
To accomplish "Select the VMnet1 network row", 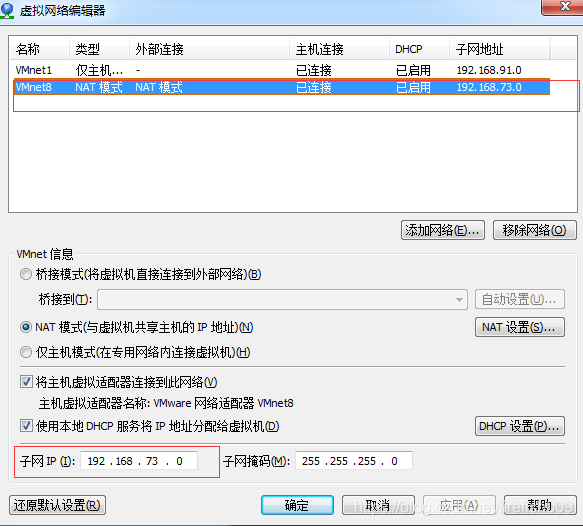I will point(281,70).
